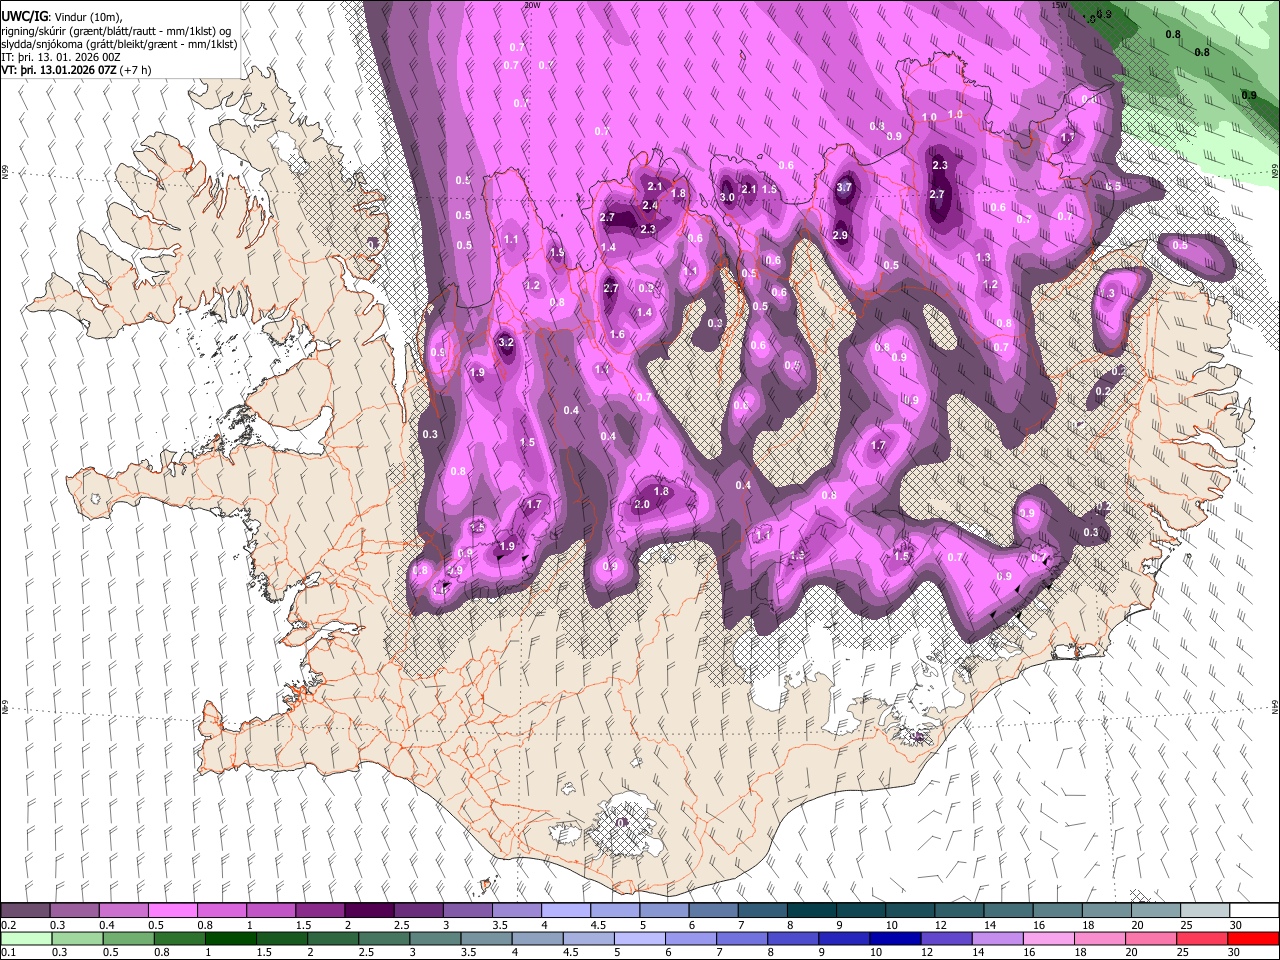Select the dark teal snow swatch above 8
Viewport: 1280px width, 960px height.
click(x=811, y=911)
